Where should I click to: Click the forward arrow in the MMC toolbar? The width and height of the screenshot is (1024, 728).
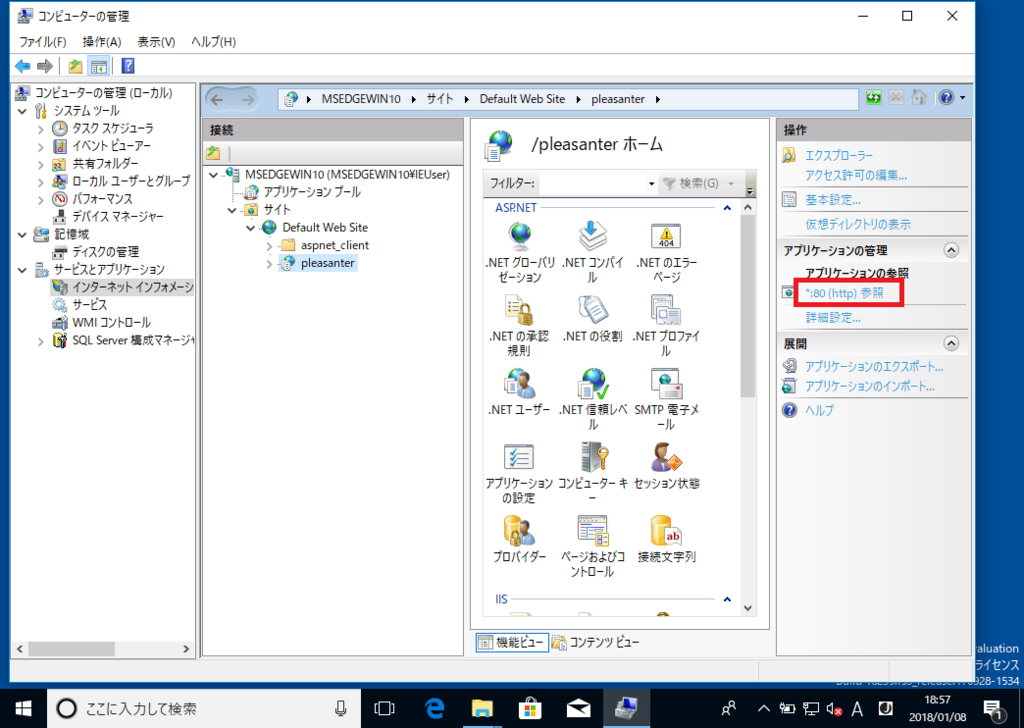click(x=45, y=66)
